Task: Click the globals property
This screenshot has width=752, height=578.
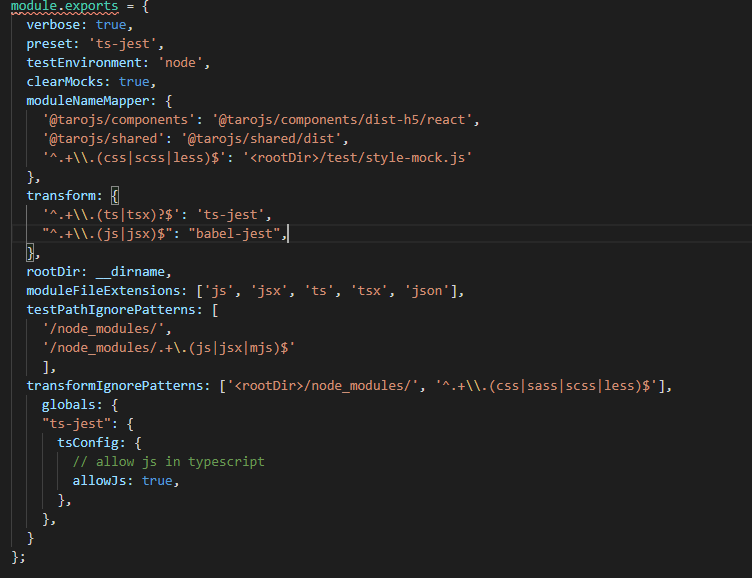Action: 69,405
